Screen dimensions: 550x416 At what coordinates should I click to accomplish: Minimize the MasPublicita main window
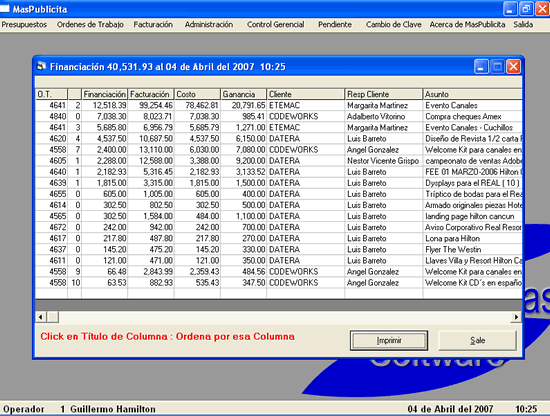click(510, 9)
